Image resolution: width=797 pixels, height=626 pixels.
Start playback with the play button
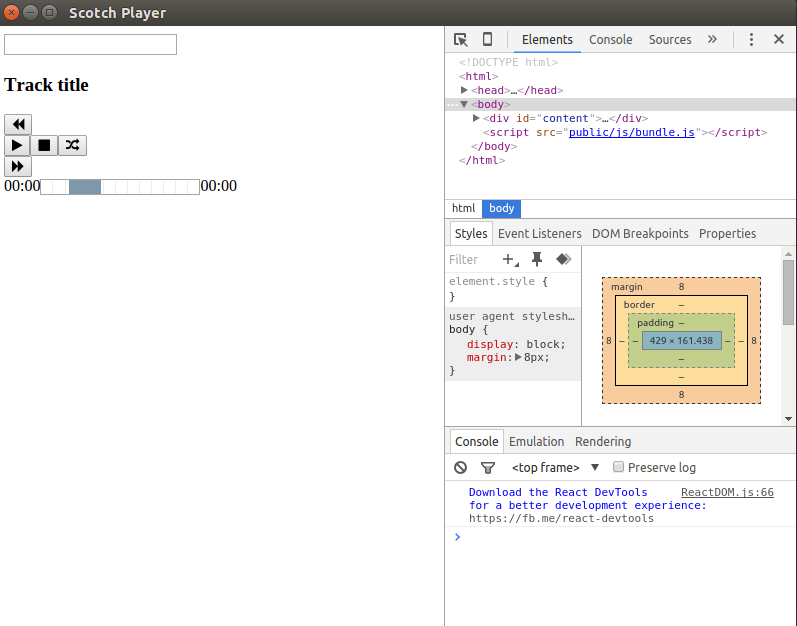pyautogui.click(x=17, y=145)
